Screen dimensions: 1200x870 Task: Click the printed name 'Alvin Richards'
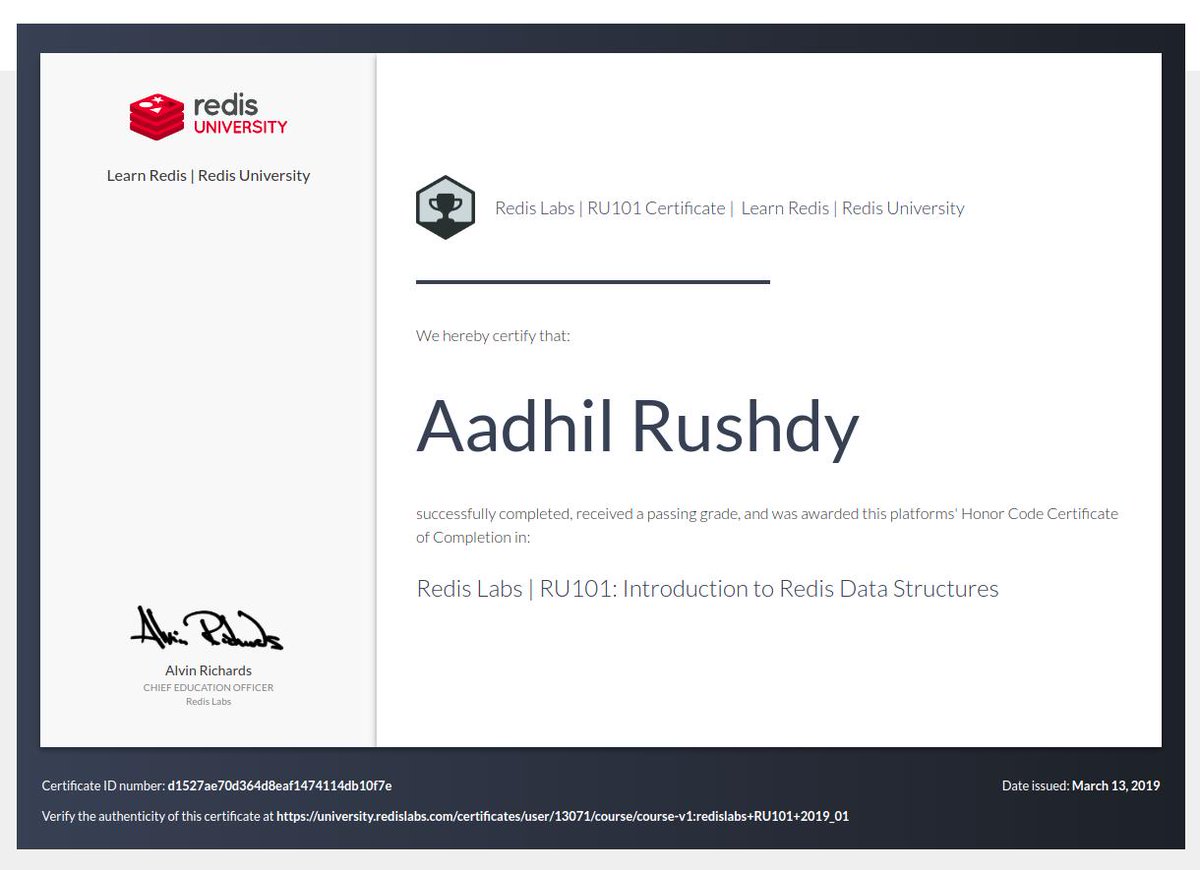pos(208,670)
